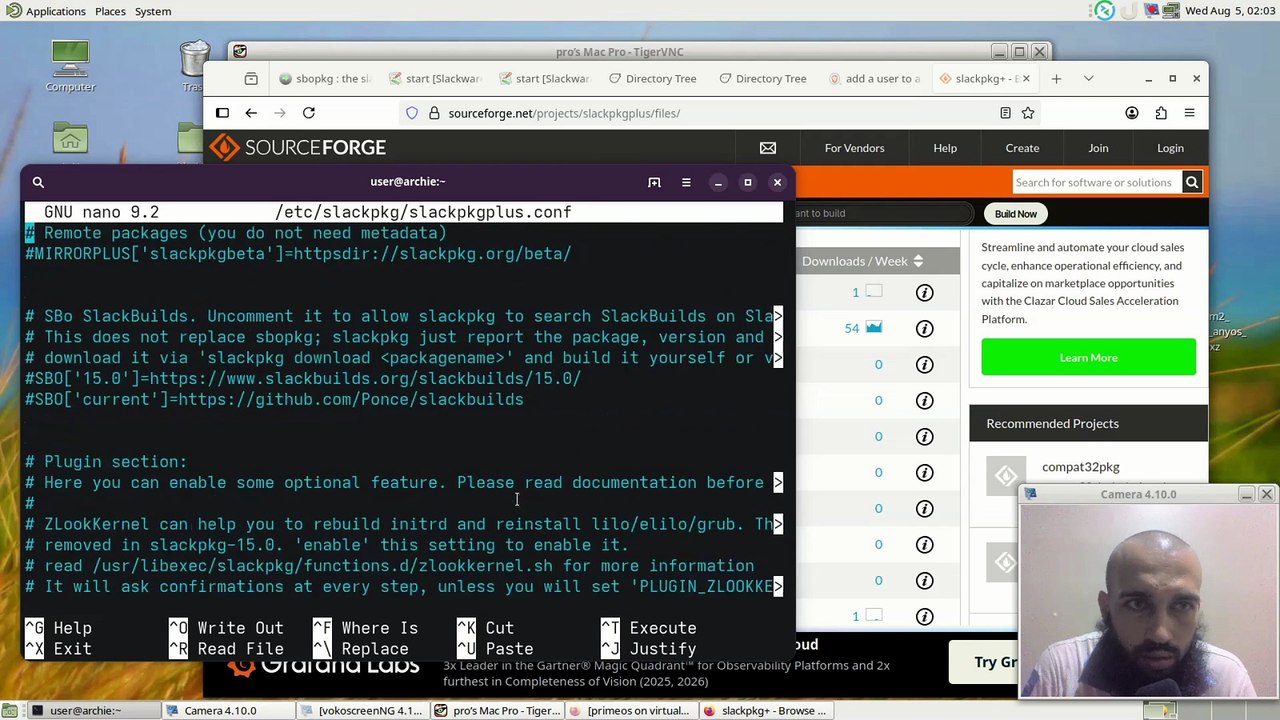The height and width of the screenshot is (720, 1280).
Task: Open info icon for row with 54 downloads
Action: (925, 328)
